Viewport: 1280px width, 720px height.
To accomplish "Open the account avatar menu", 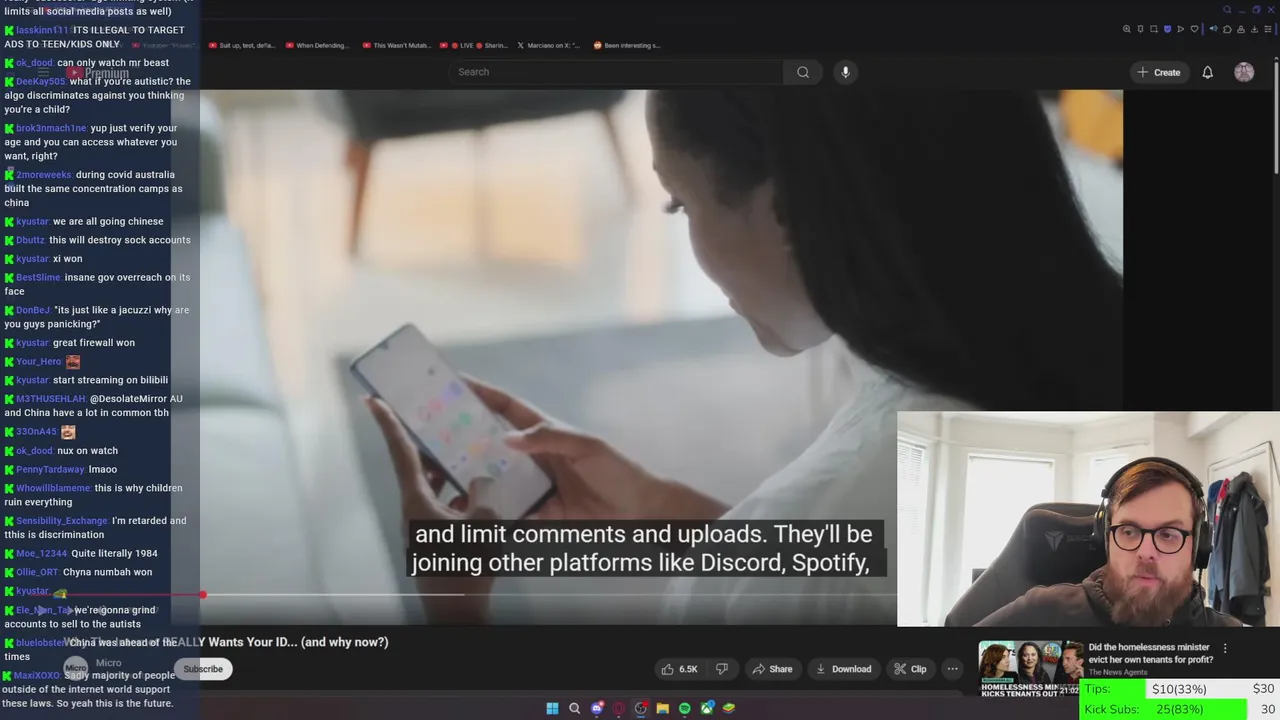I will tap(1244, 72).
